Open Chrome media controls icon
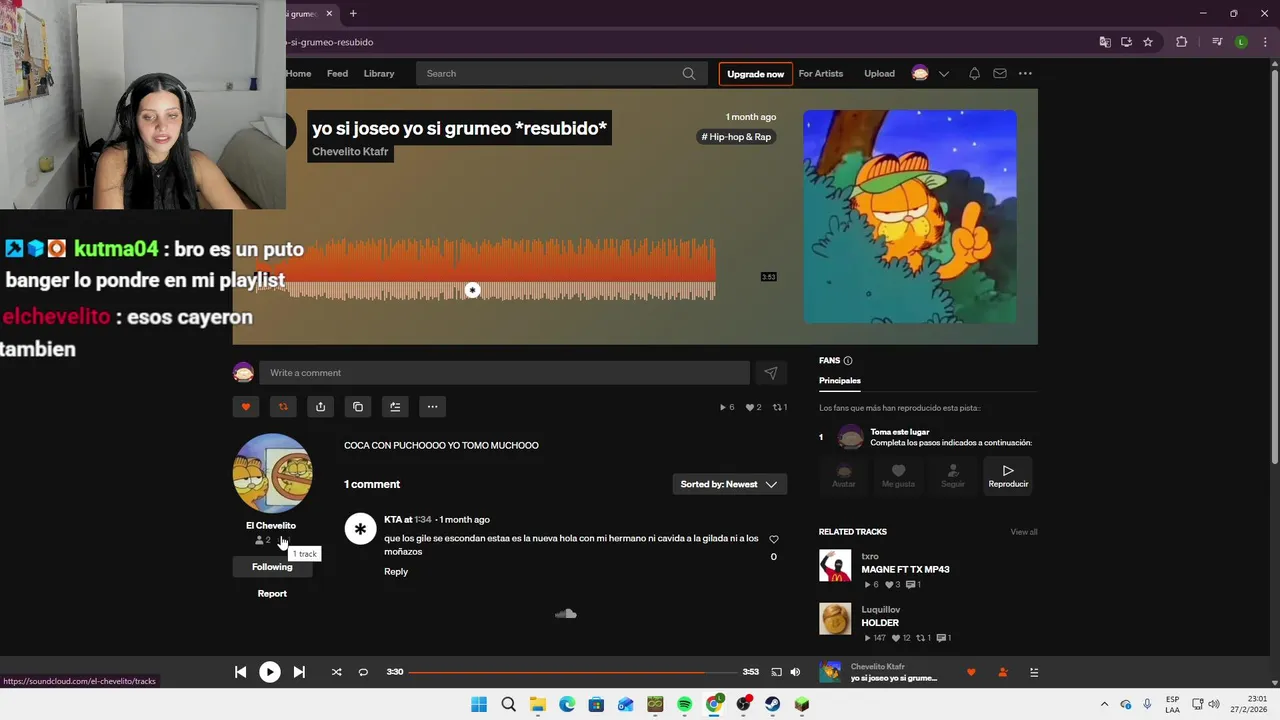Screen dimensions: 1280x720 [1217, 42]
